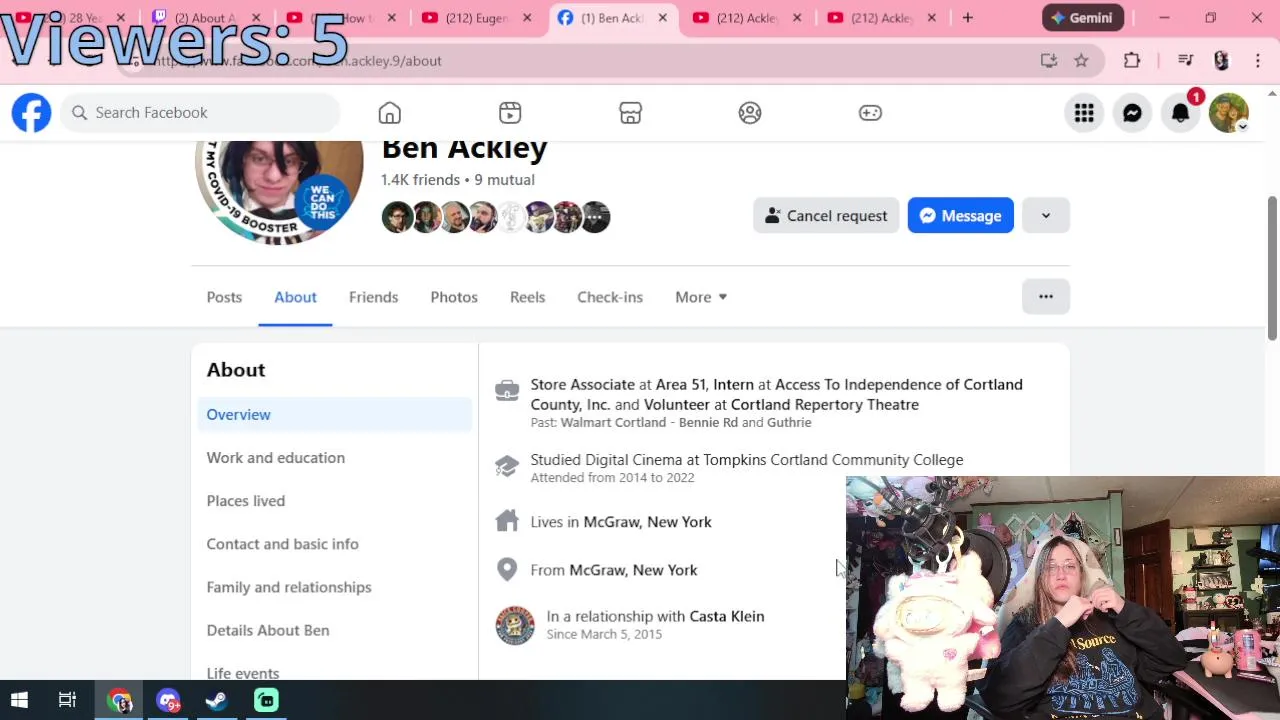This screenshot has width=1280, height=720.
Task: Click the Steam icon in taskbar
Action: pos(216,700)
